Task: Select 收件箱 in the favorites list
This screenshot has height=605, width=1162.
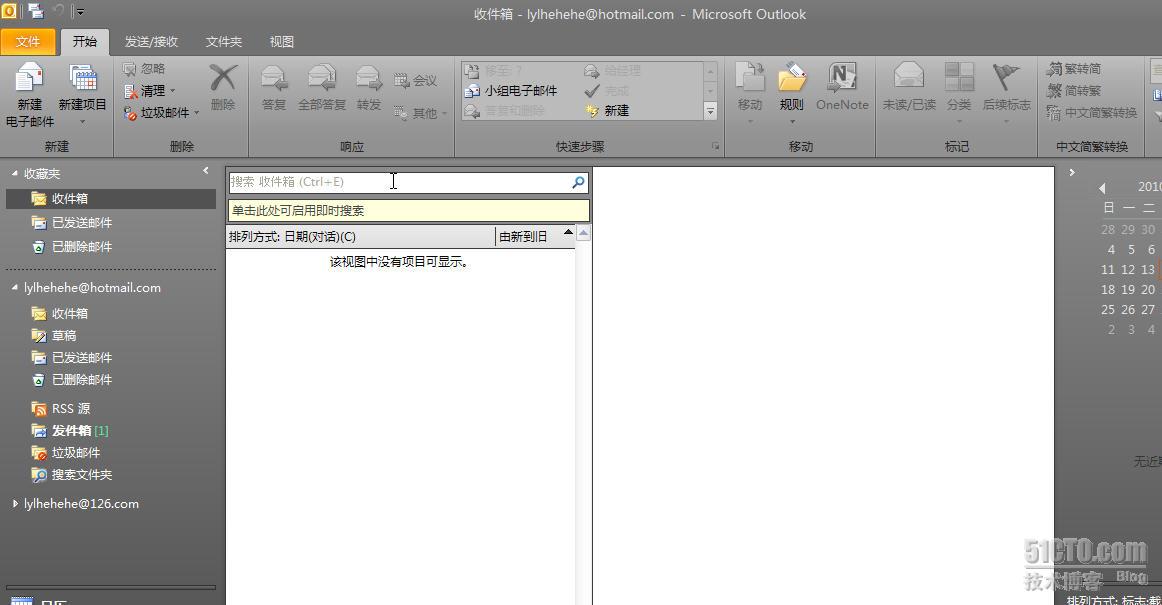Action: tap(111, 199)
